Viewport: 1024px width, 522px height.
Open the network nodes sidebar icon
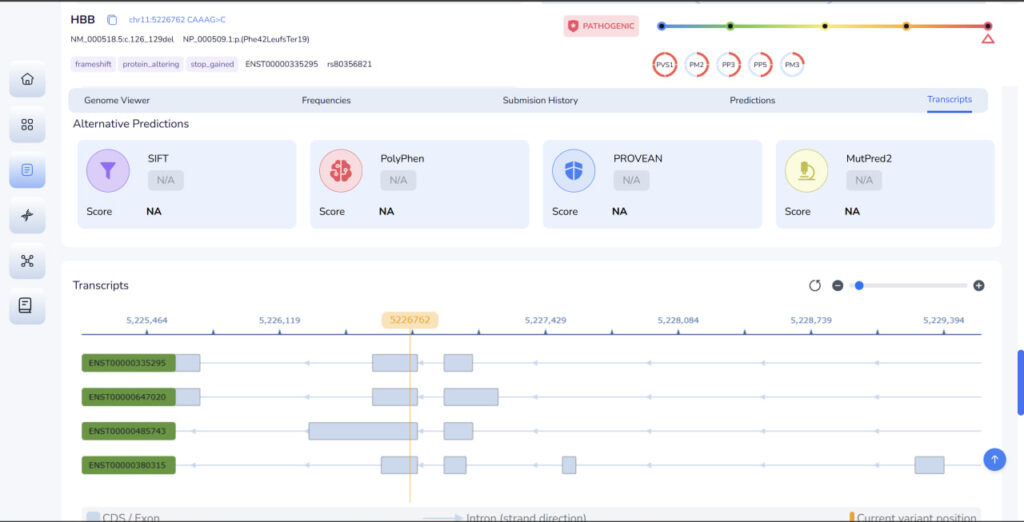[x=27, y=261]
